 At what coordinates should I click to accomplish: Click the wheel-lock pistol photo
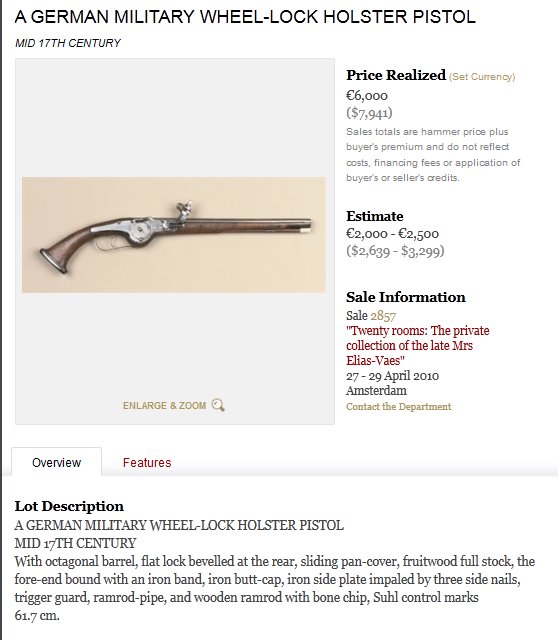pyautogui.click(x=174, y=235)
